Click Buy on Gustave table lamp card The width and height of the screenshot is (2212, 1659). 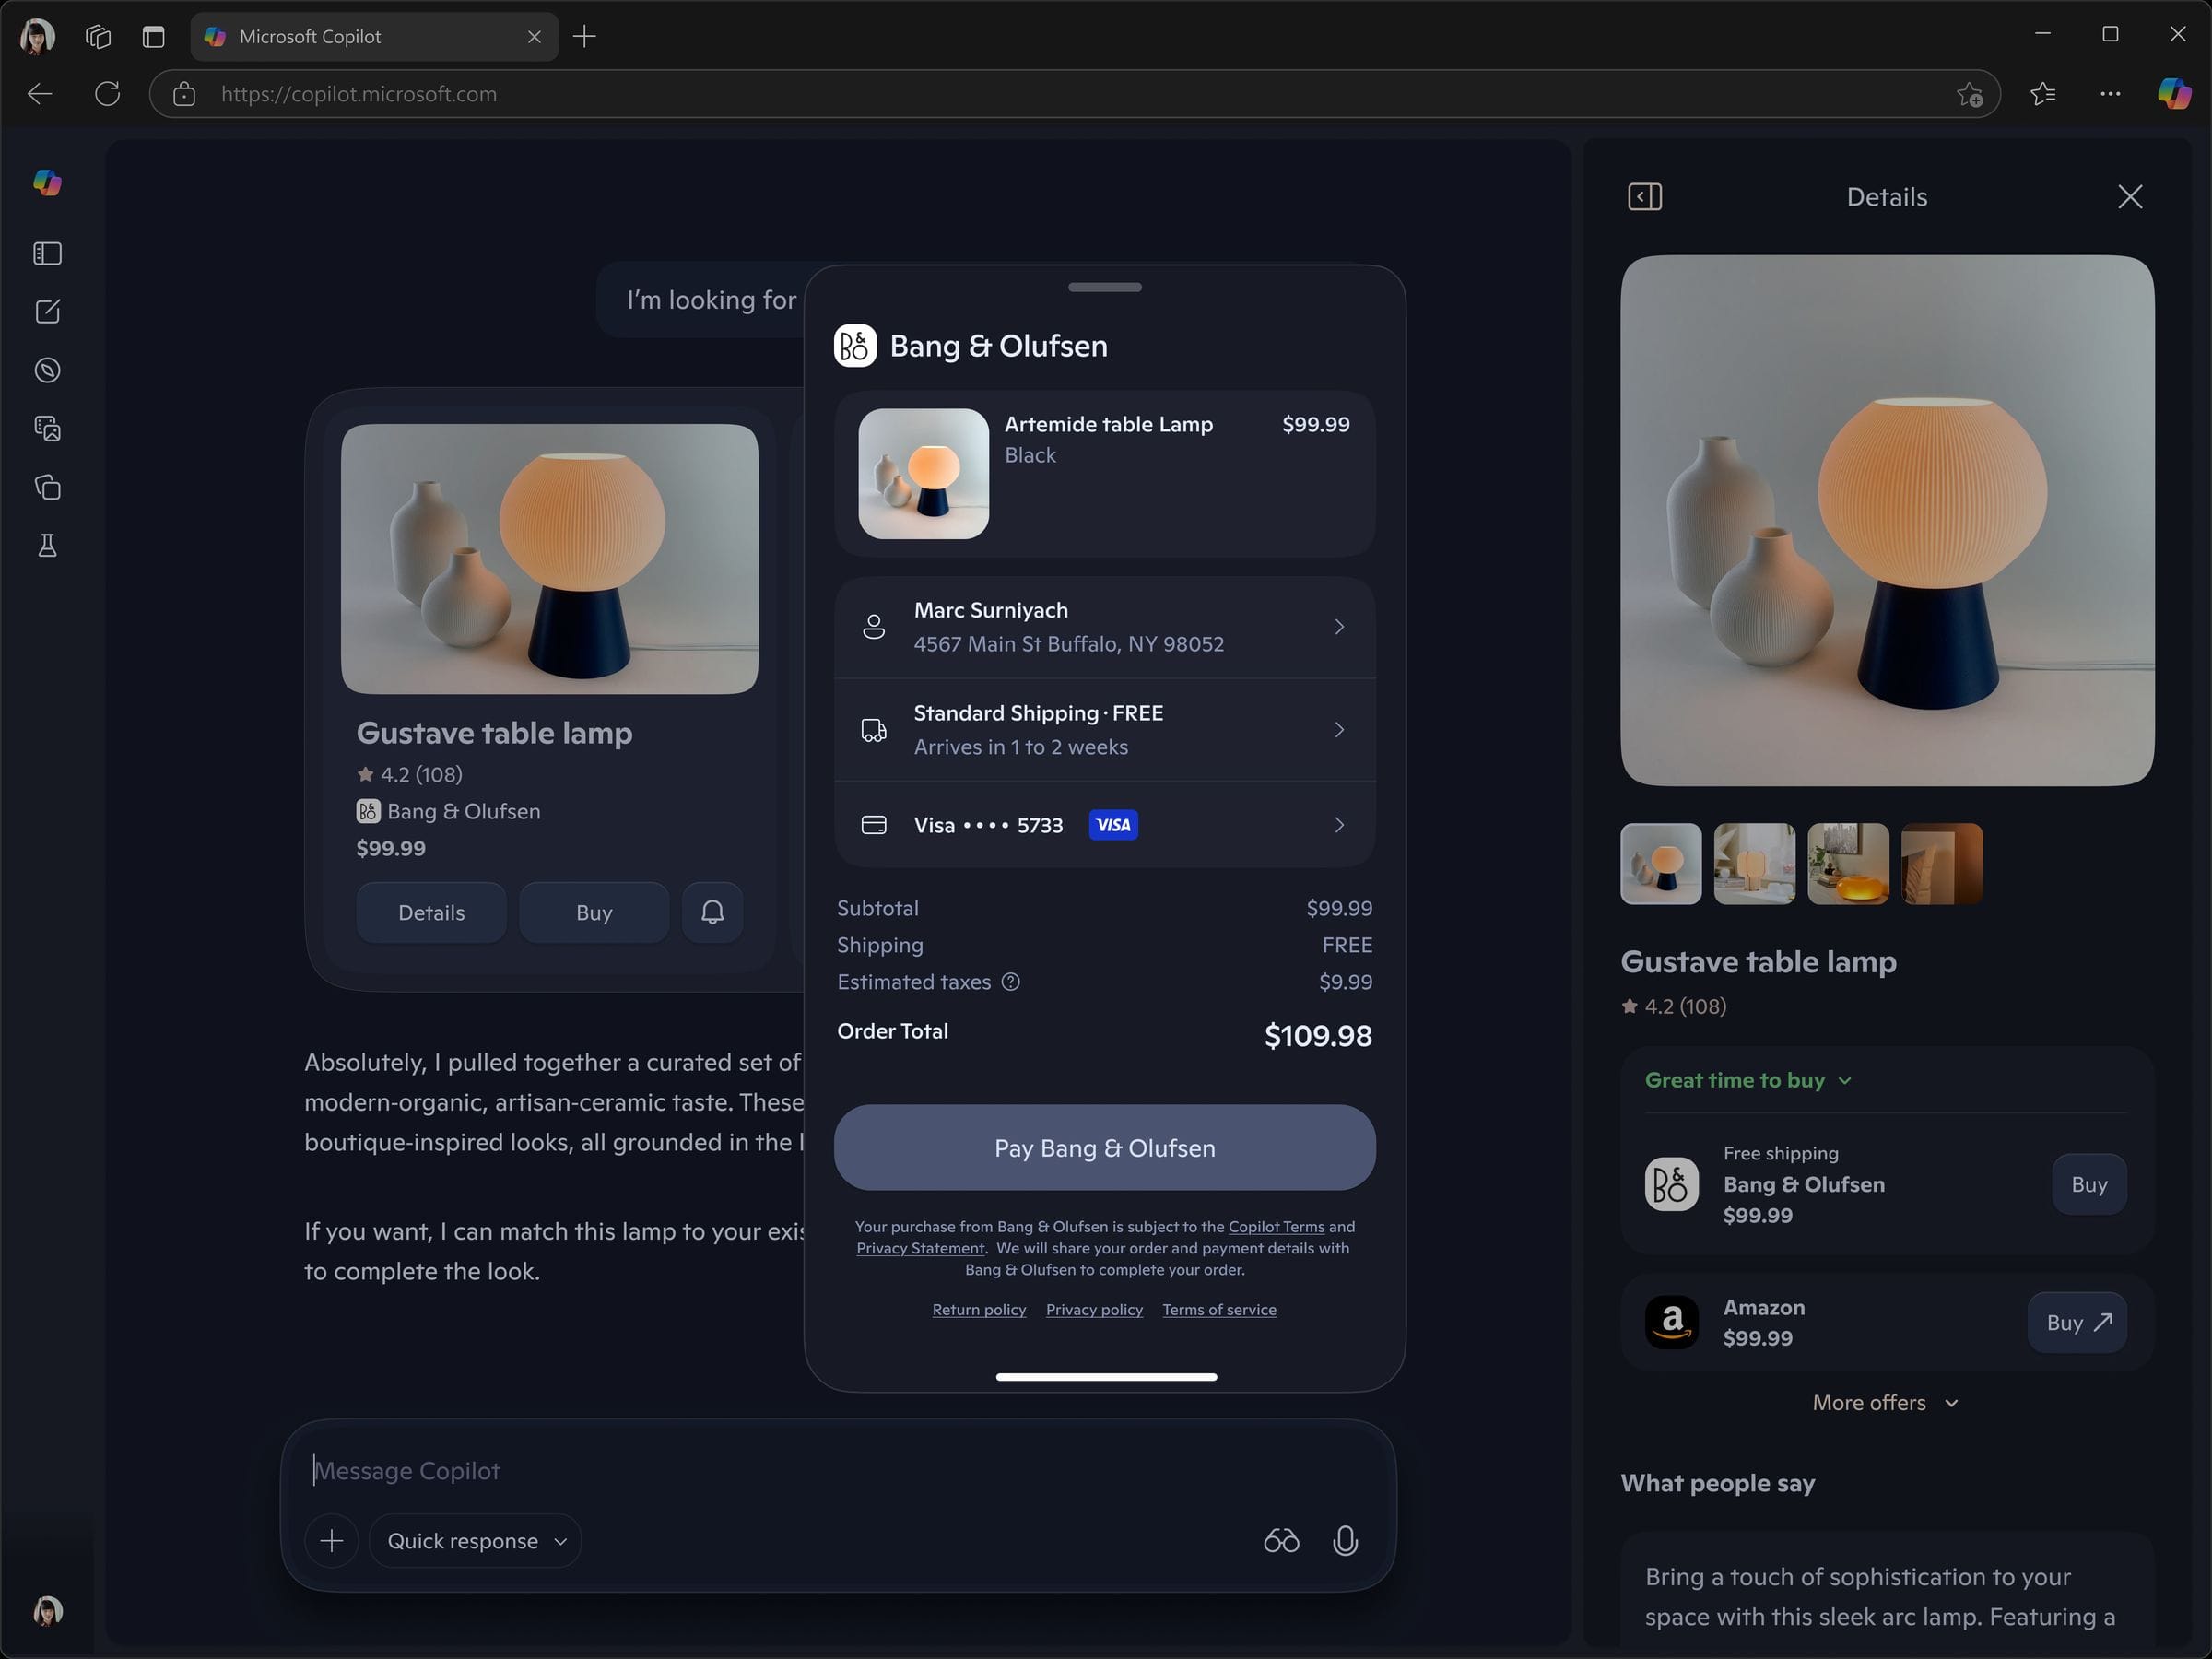(594, 912)
